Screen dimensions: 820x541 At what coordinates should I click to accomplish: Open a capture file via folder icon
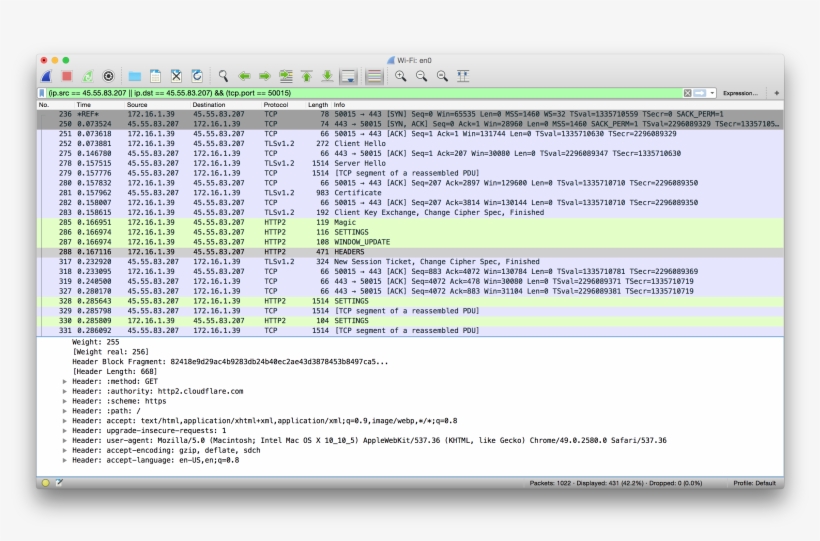(134, 76)
